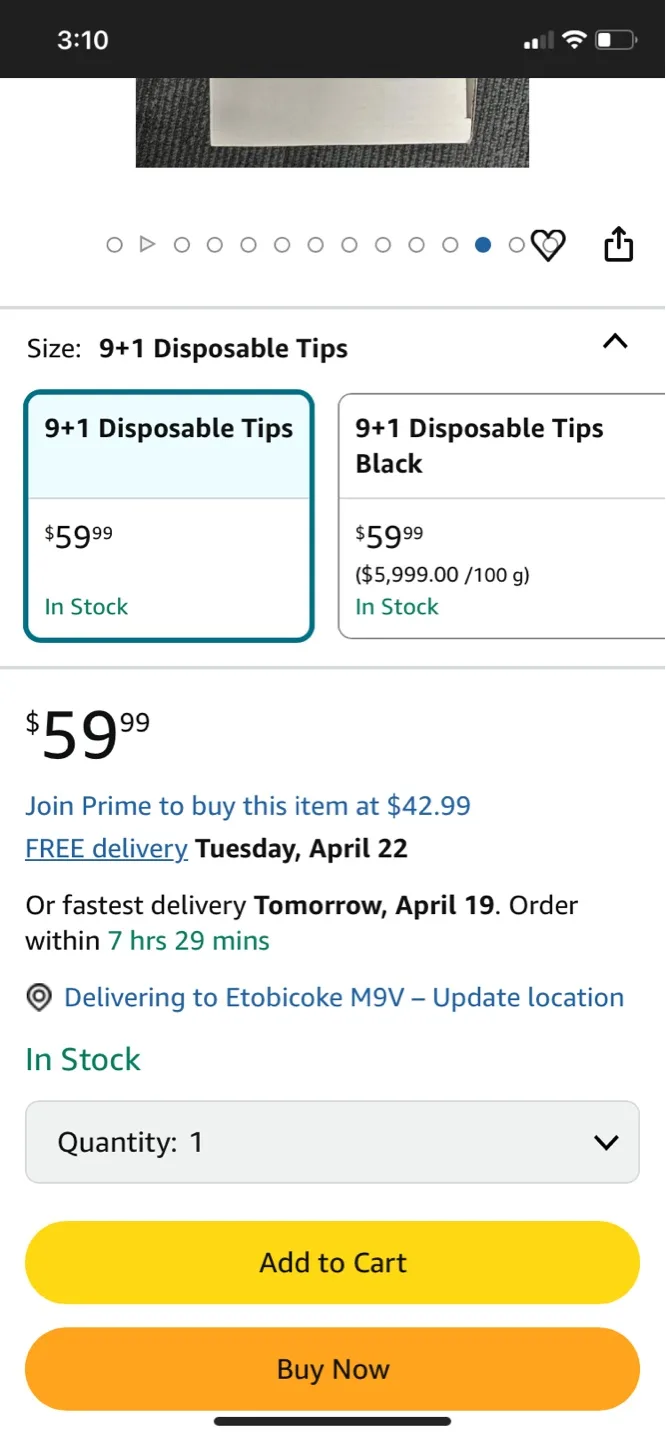Tap the active blue carousel dot
The width and height of the screenshot is (666, 1440).
tap(483, 245)
